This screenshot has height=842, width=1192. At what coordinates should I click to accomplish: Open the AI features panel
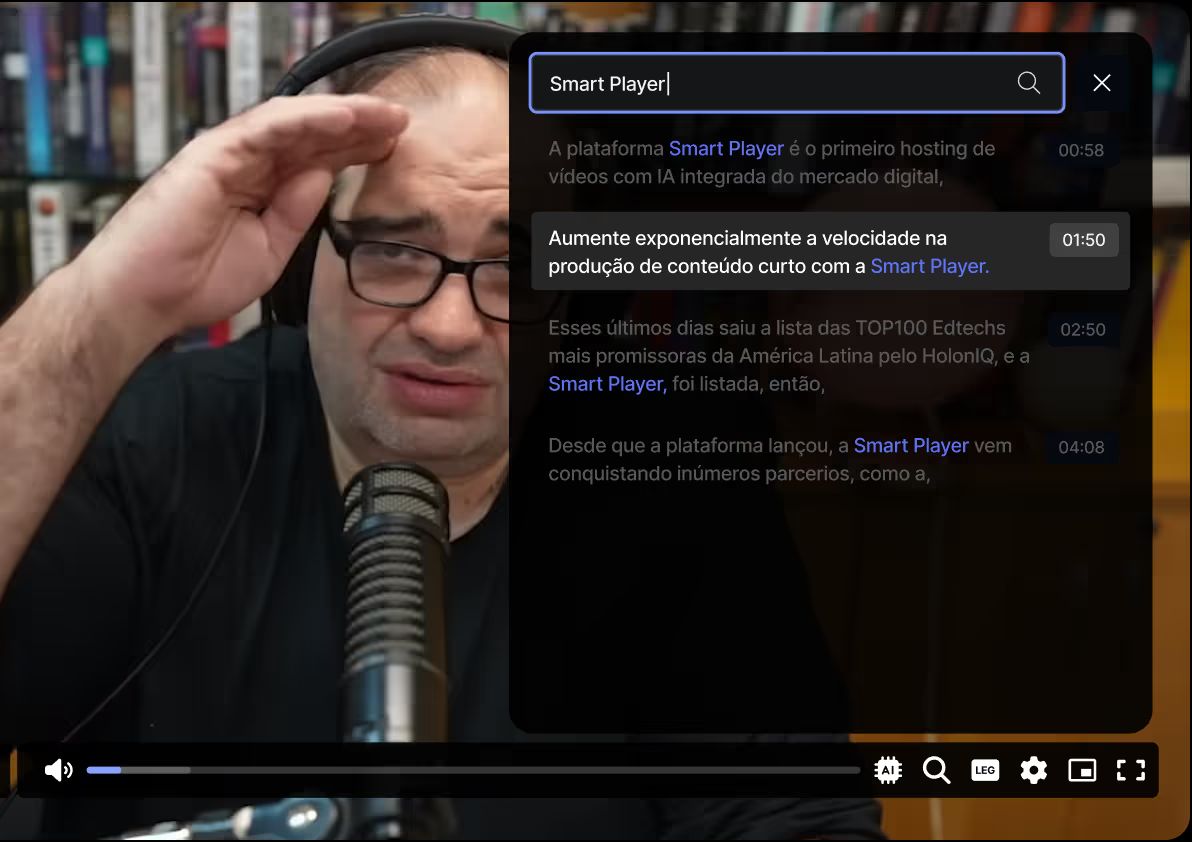(888, 770)
